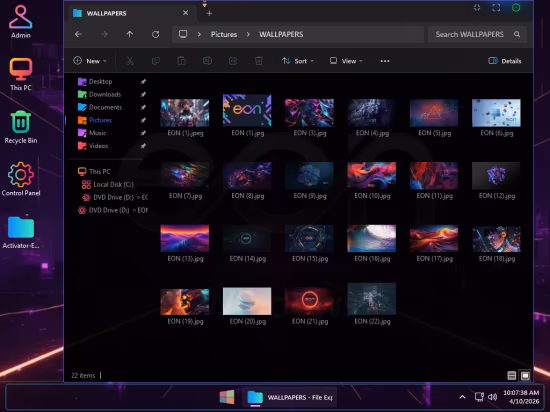Select the EON (10).jpg thumbnail
Image resolution: width=550 pixels, height=412 pixels.
point(371,175)
